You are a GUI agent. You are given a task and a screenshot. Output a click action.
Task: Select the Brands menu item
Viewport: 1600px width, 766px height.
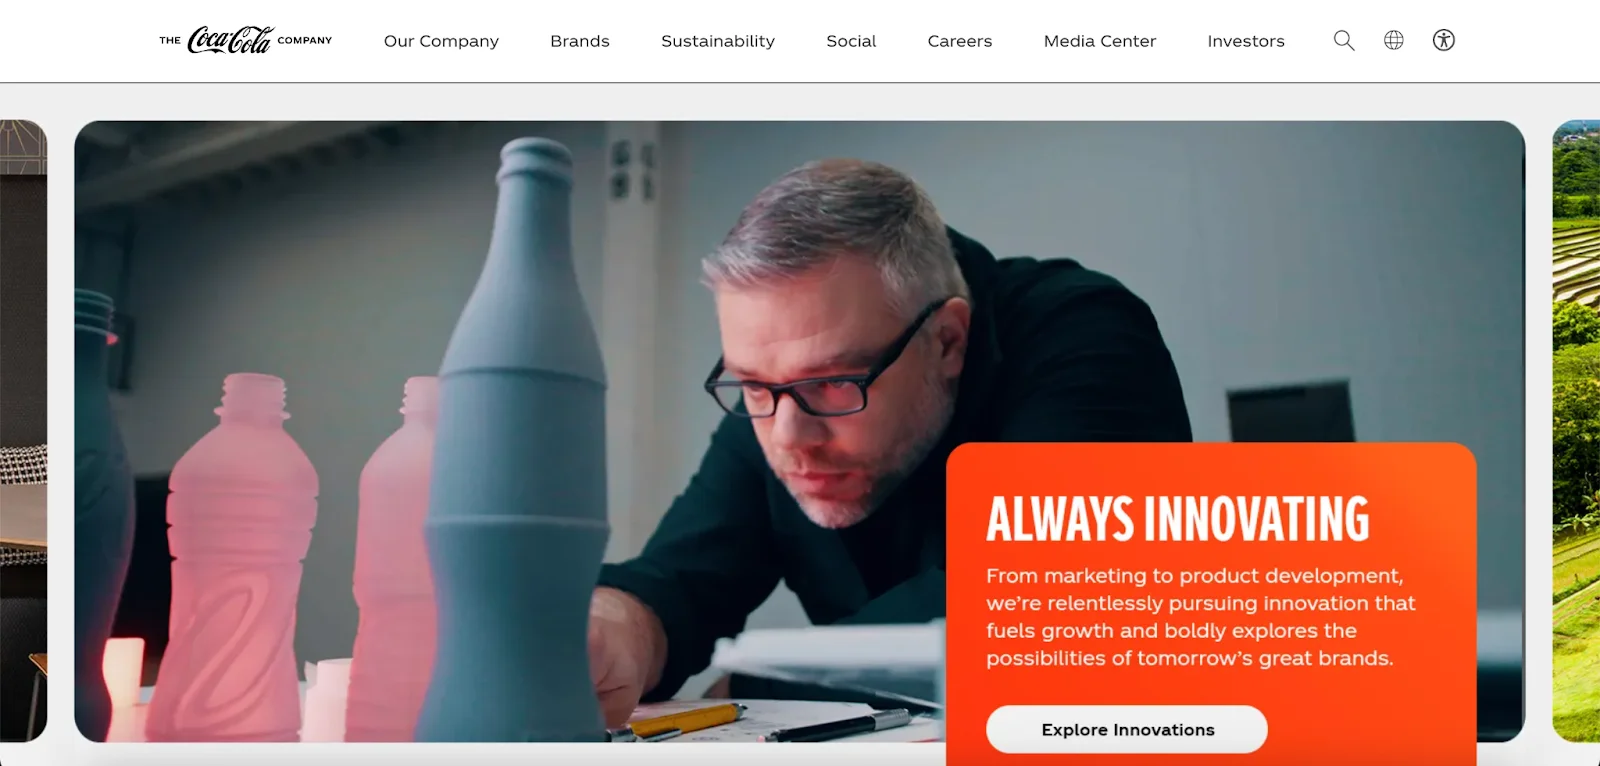click(x=580, y=41)
